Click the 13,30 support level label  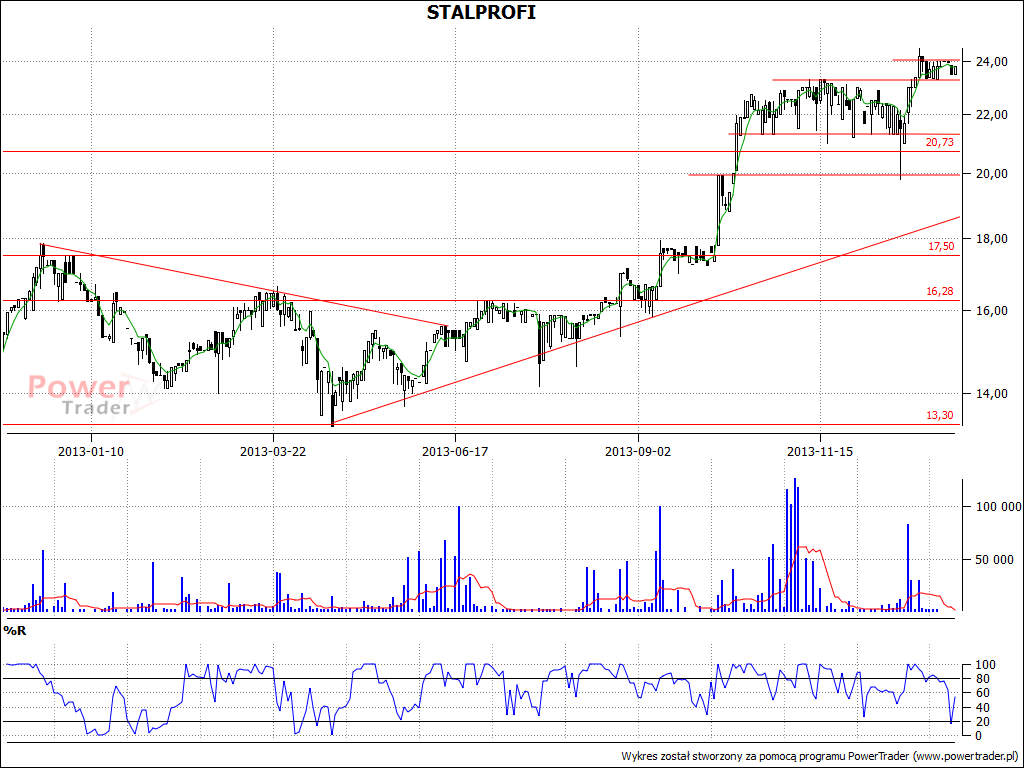click(940, 415)
